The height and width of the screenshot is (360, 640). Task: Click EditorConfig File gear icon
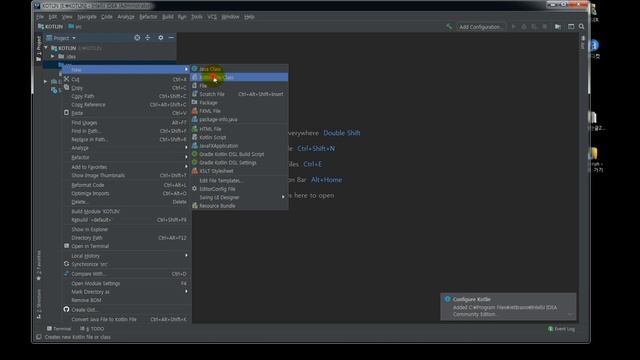[195, 189]
